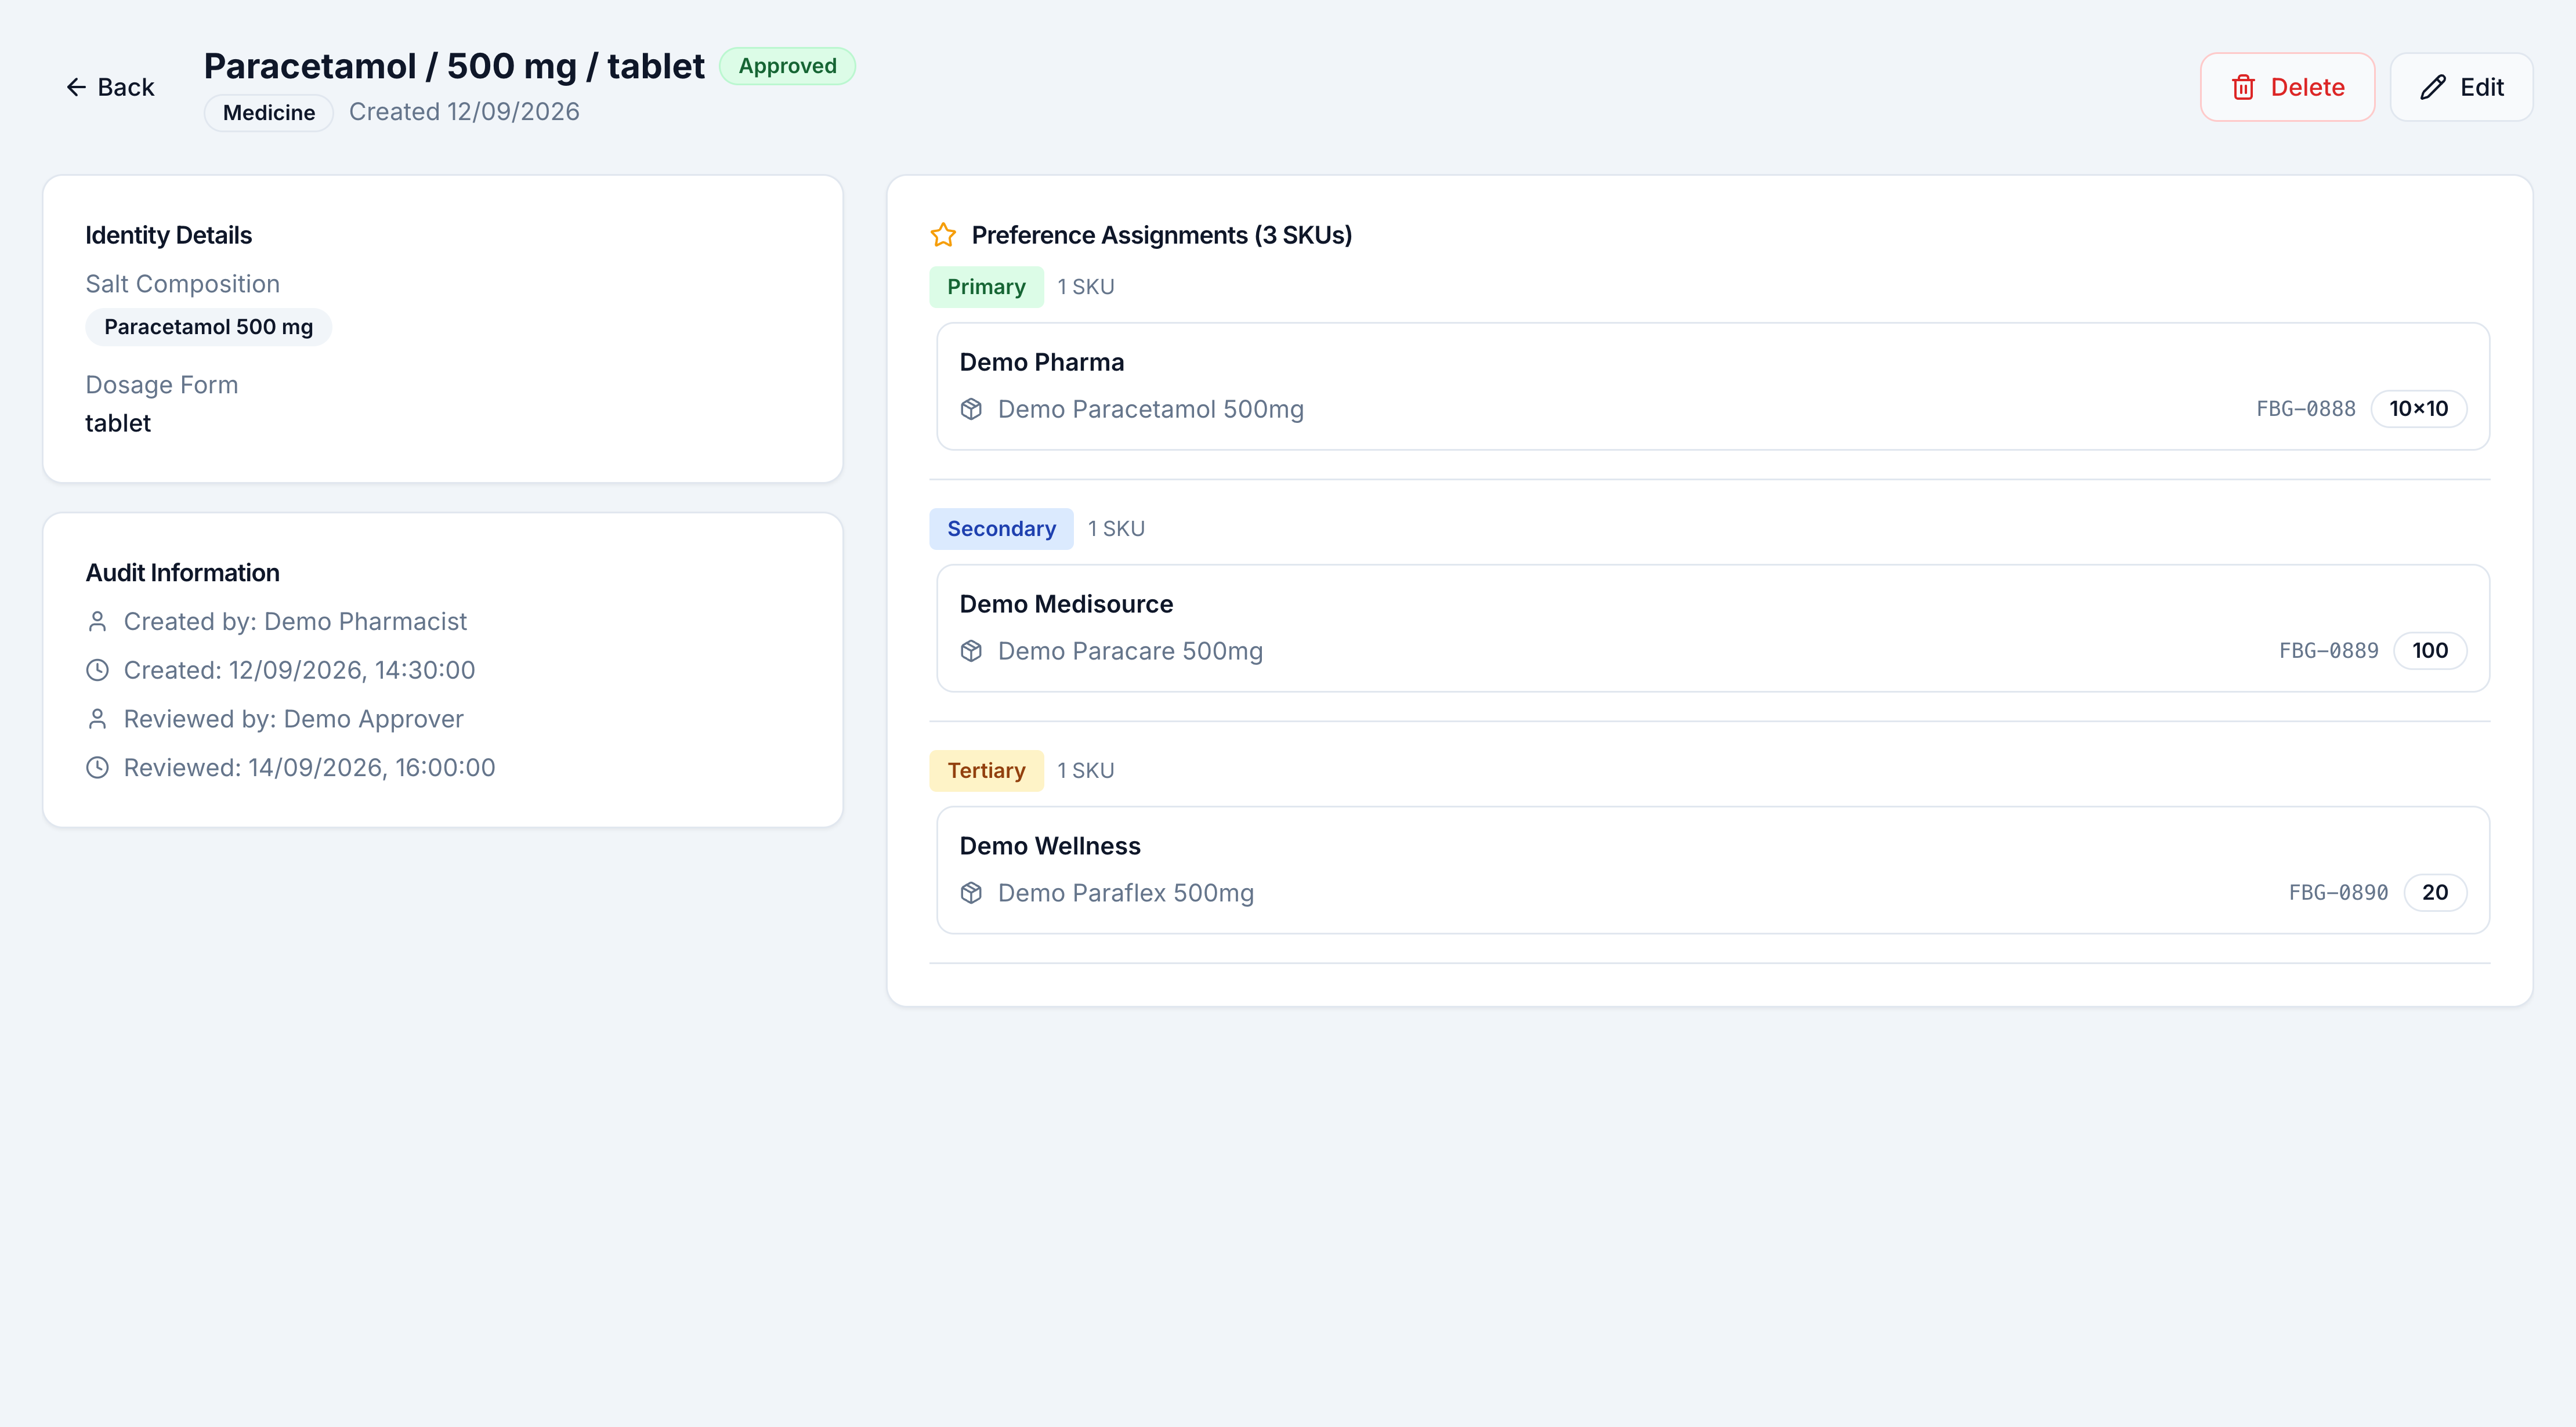
Task: Click the Demo Wellness supplier name
Action: click(x=1050, y=846)
